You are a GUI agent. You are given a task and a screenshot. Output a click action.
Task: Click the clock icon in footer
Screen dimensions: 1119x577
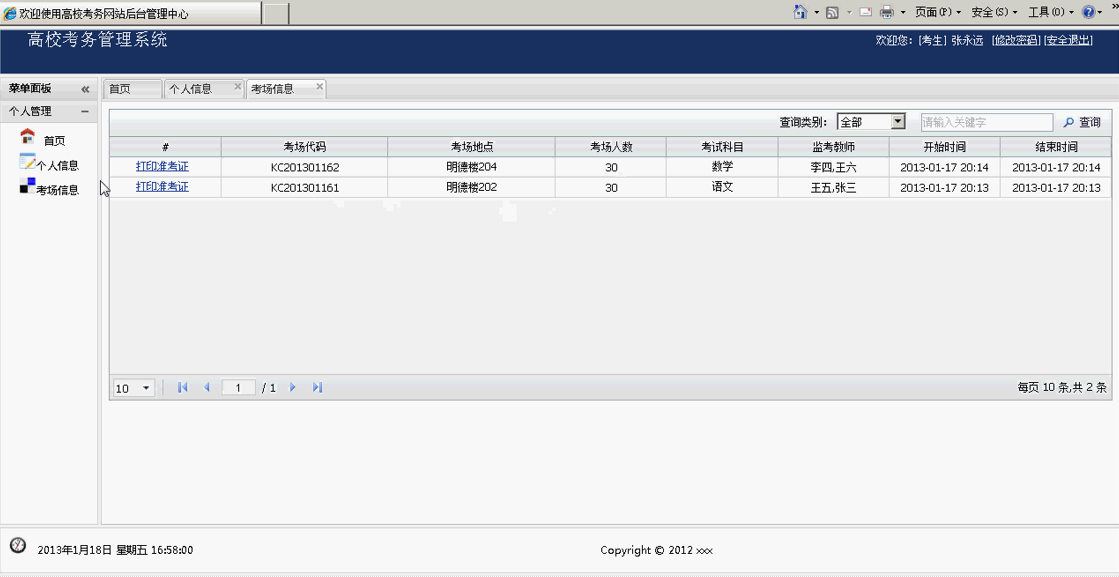18,546
